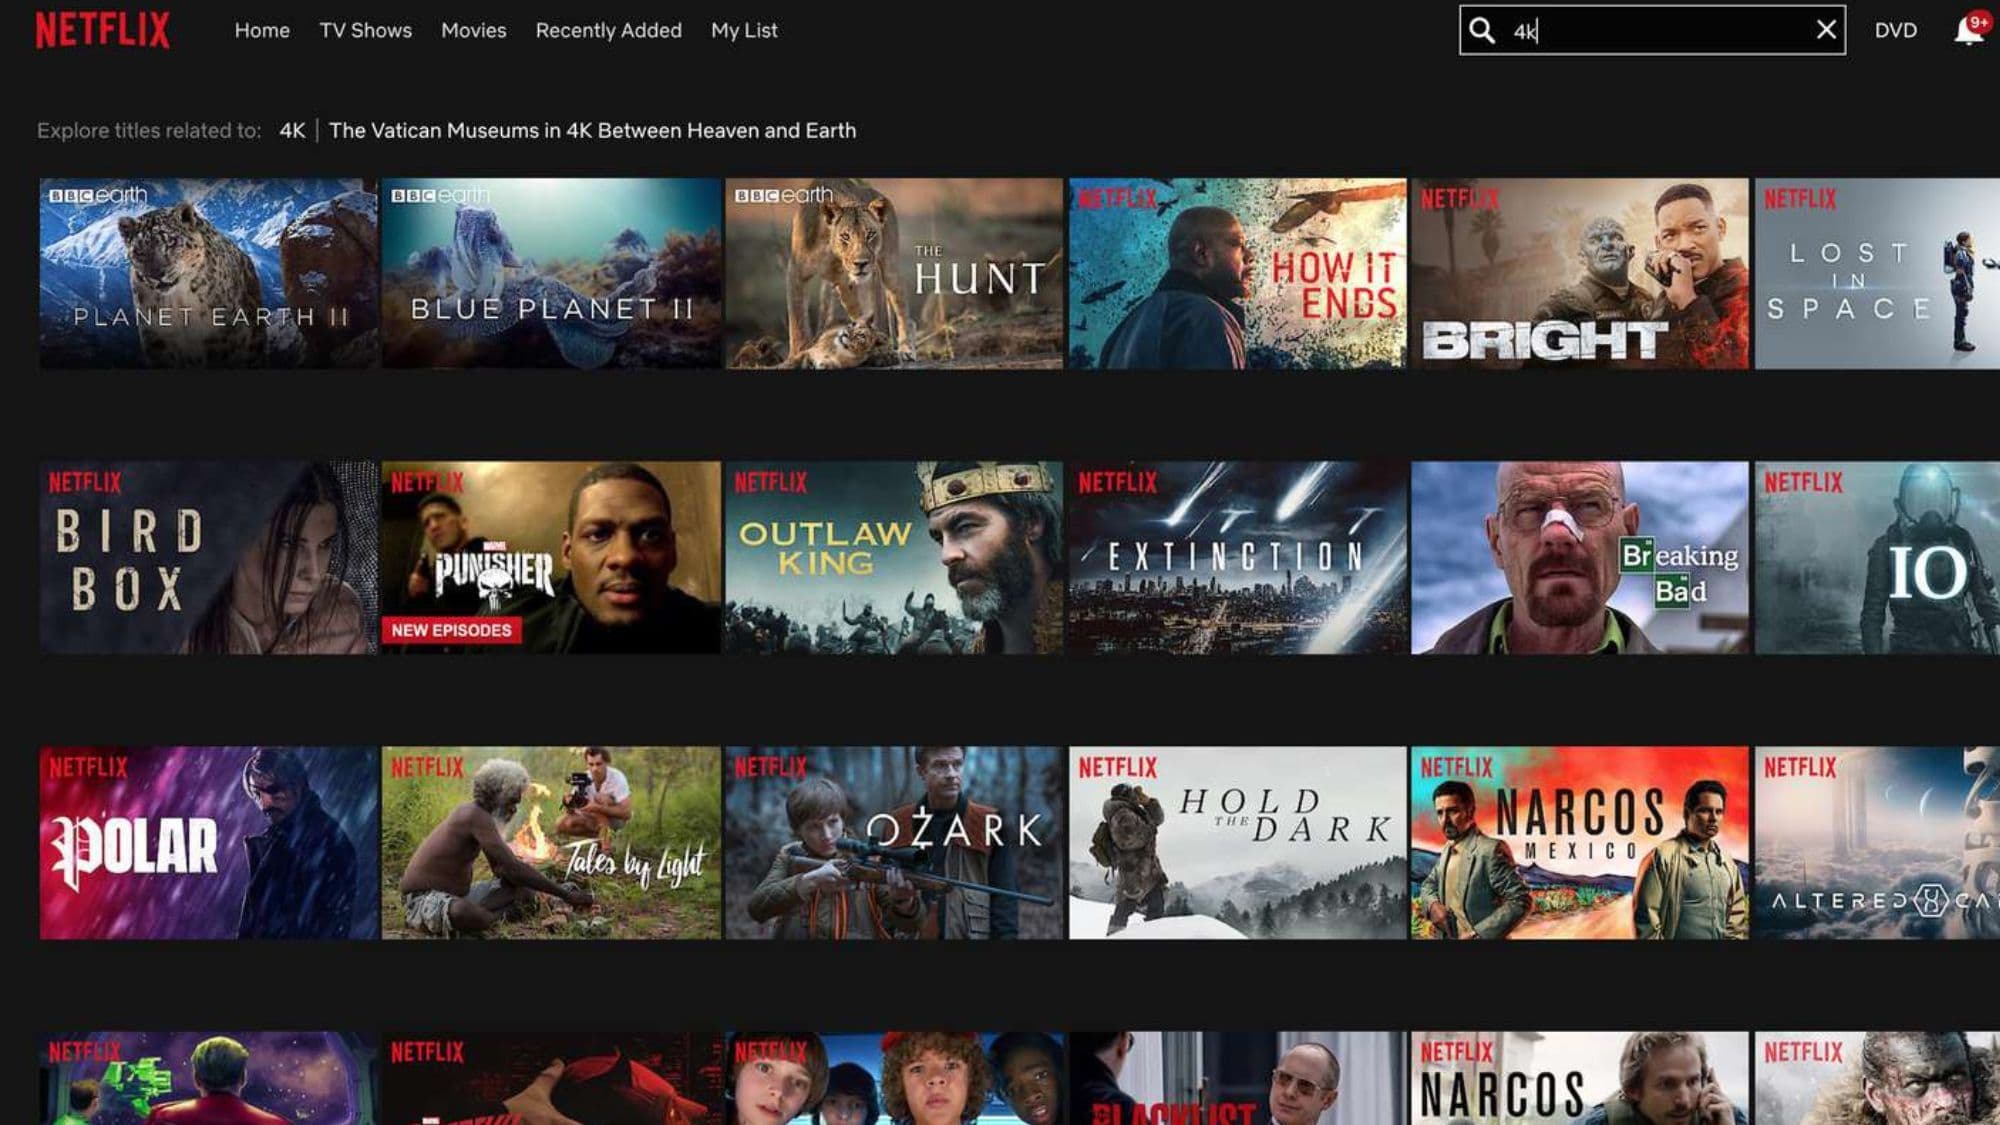
Task: Open the Bright thumbnail
Action: (1580, 273)
